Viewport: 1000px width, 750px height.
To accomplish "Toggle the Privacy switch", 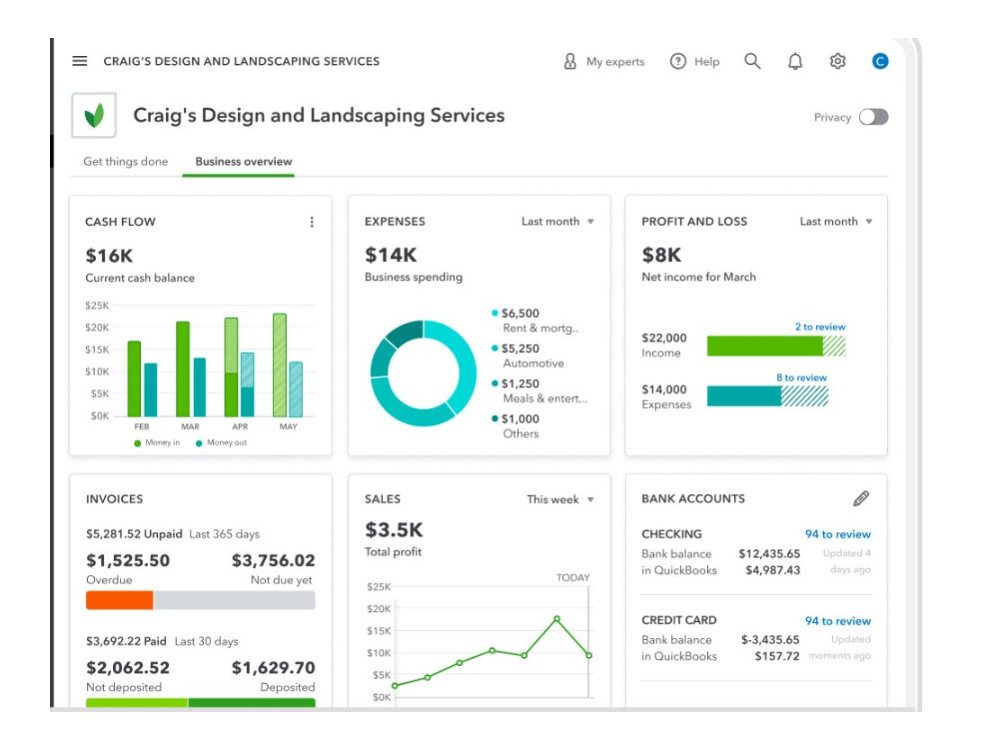I will pos(874,117).
